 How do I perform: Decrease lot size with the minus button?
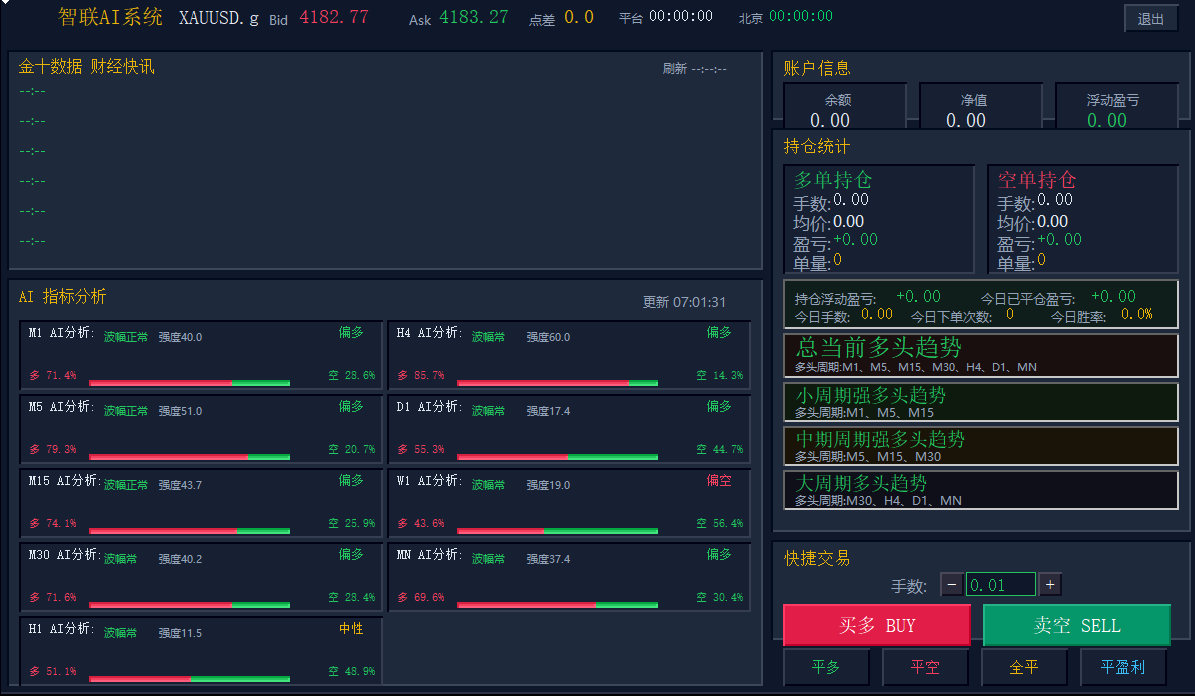point(951,585)
